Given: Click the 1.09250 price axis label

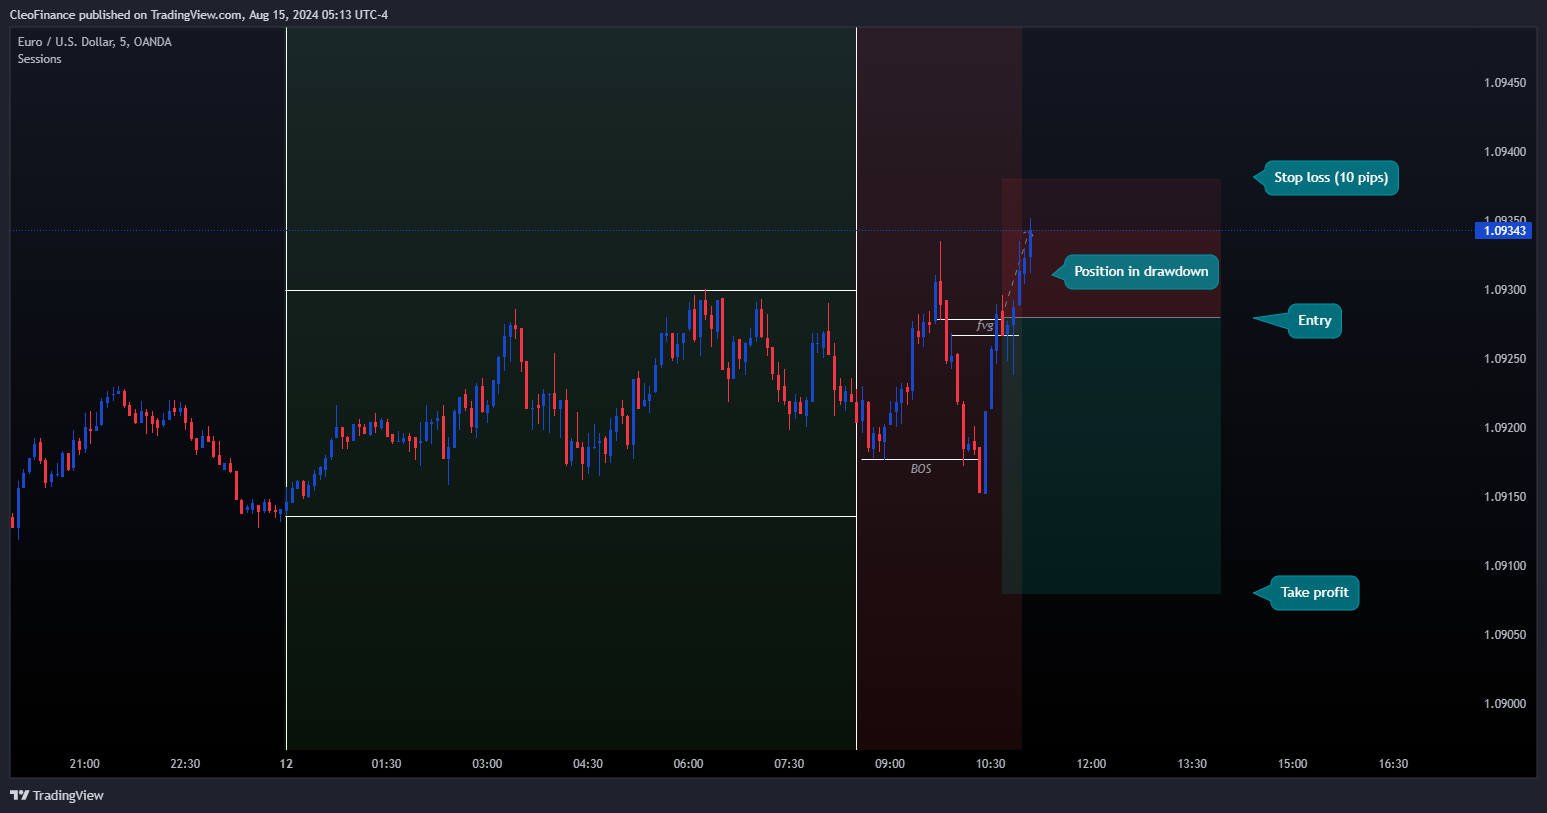Looking at the screenshot, I should (x=1505, y=359).
